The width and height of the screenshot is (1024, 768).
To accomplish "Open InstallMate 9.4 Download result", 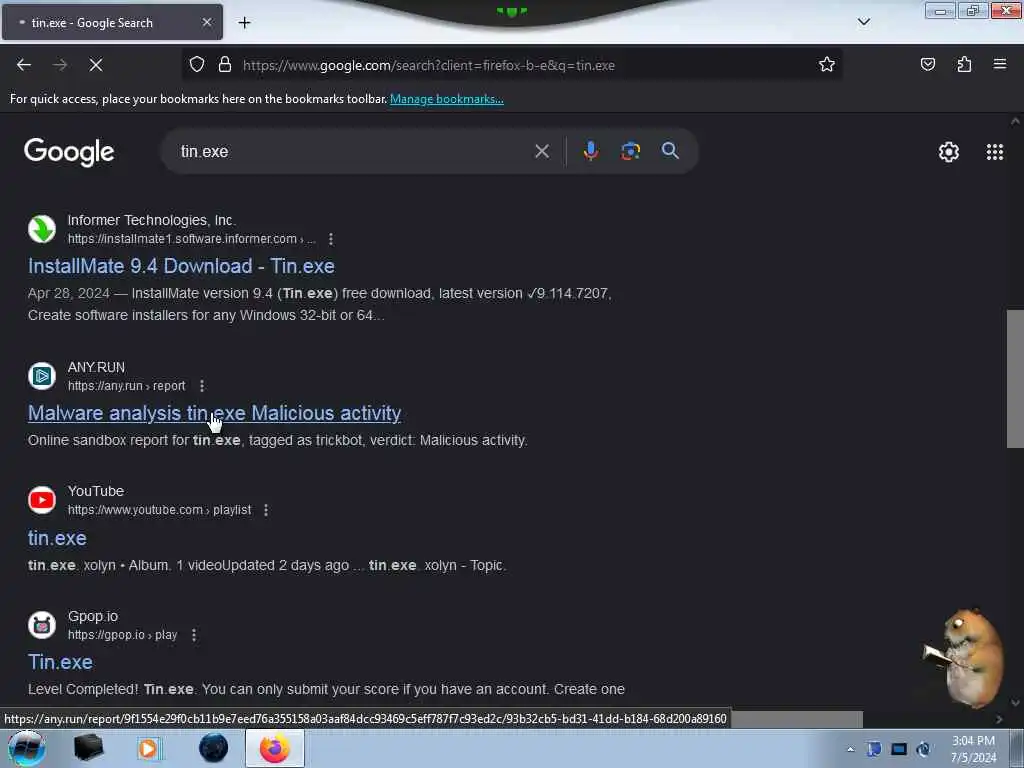I will click(x=181, y=266).
